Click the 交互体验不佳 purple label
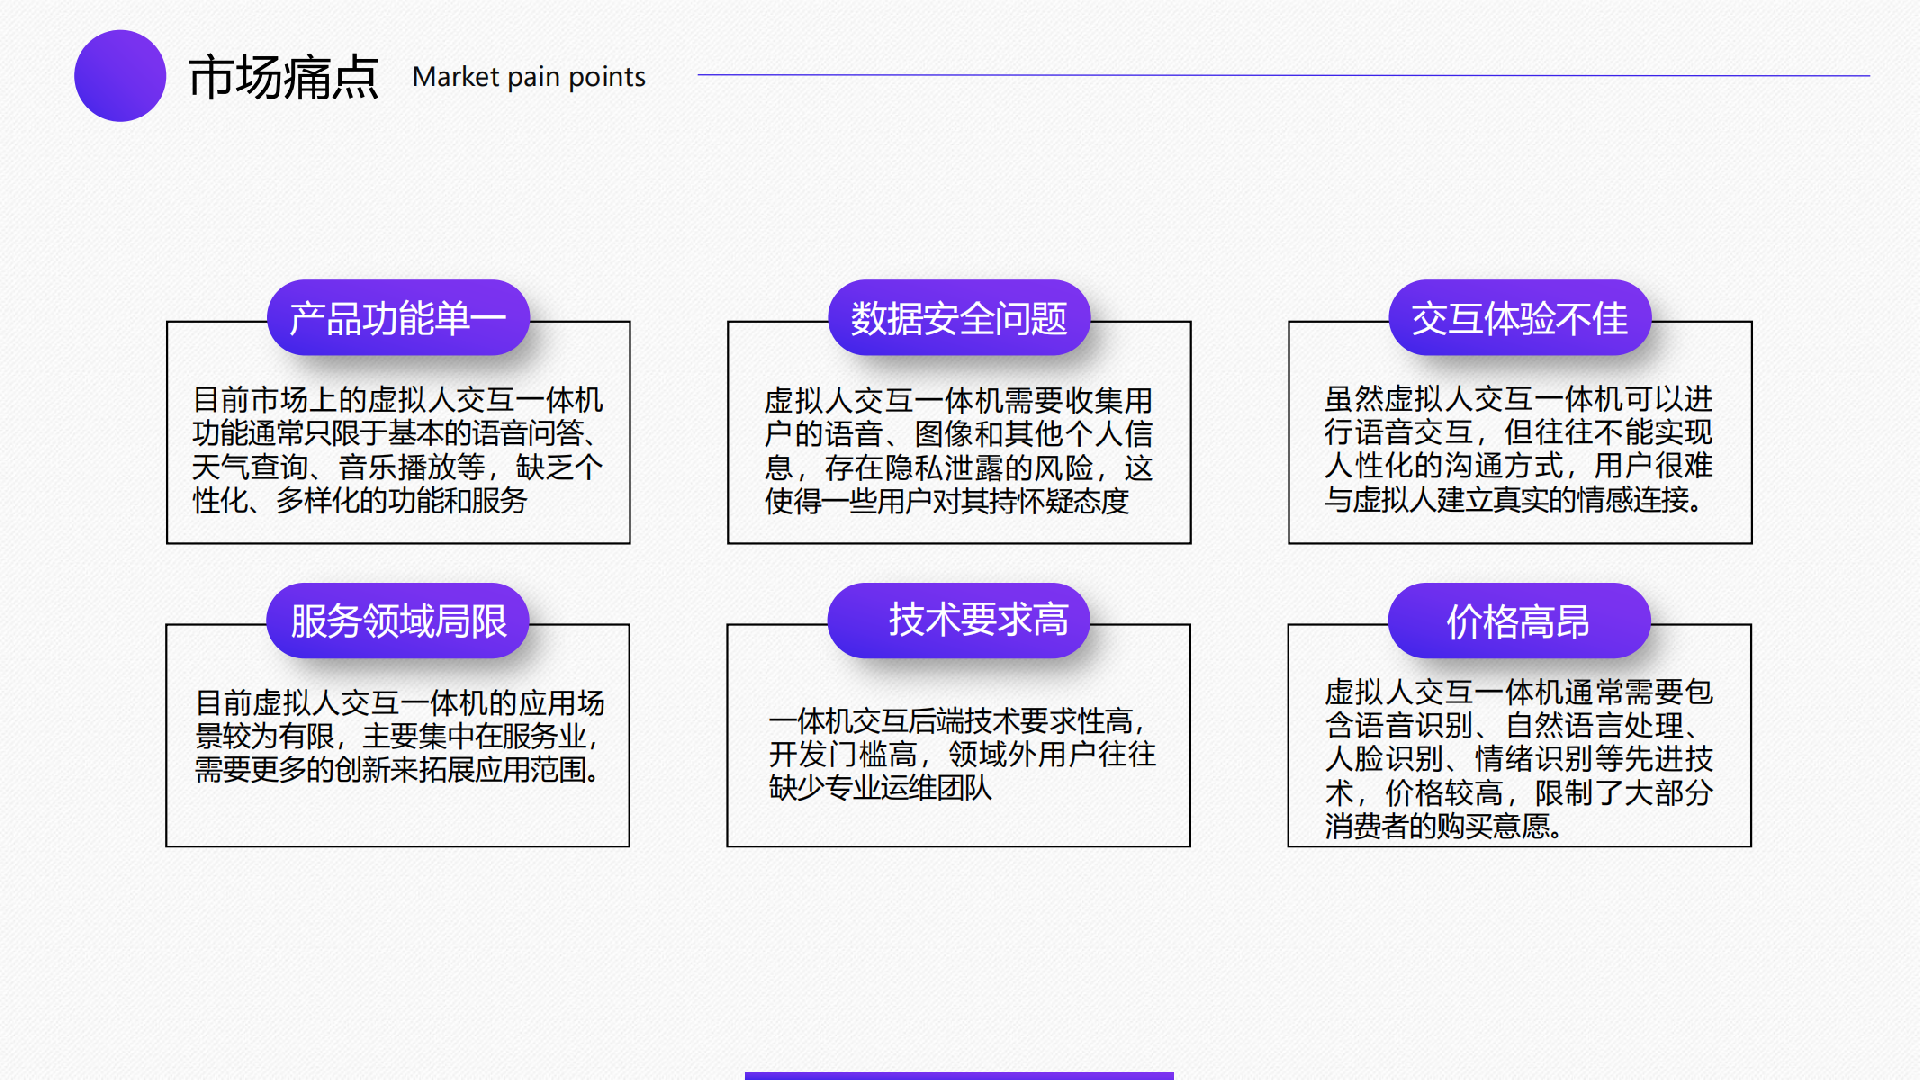The width and height of the screenshot is (1920, 1080). [x=1519, y=318]
